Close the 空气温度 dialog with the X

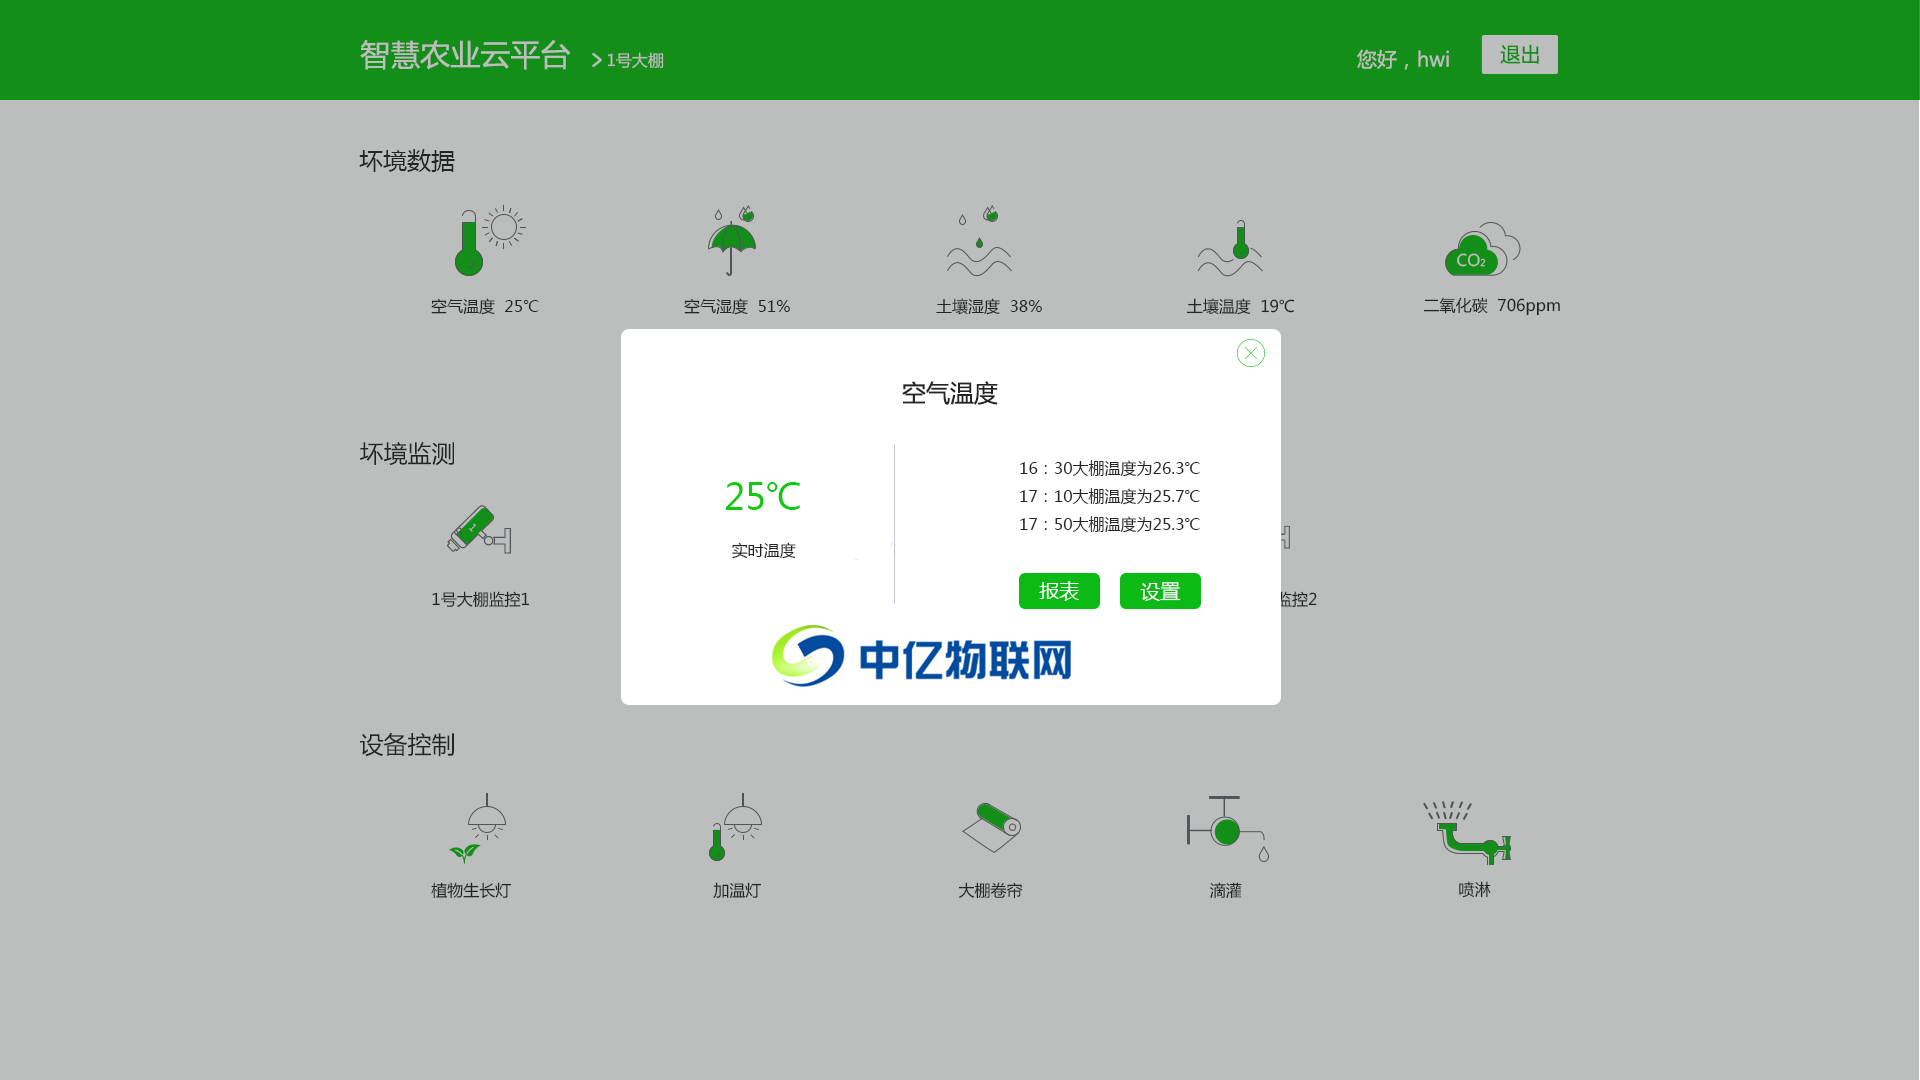(x=1250, y=353)
